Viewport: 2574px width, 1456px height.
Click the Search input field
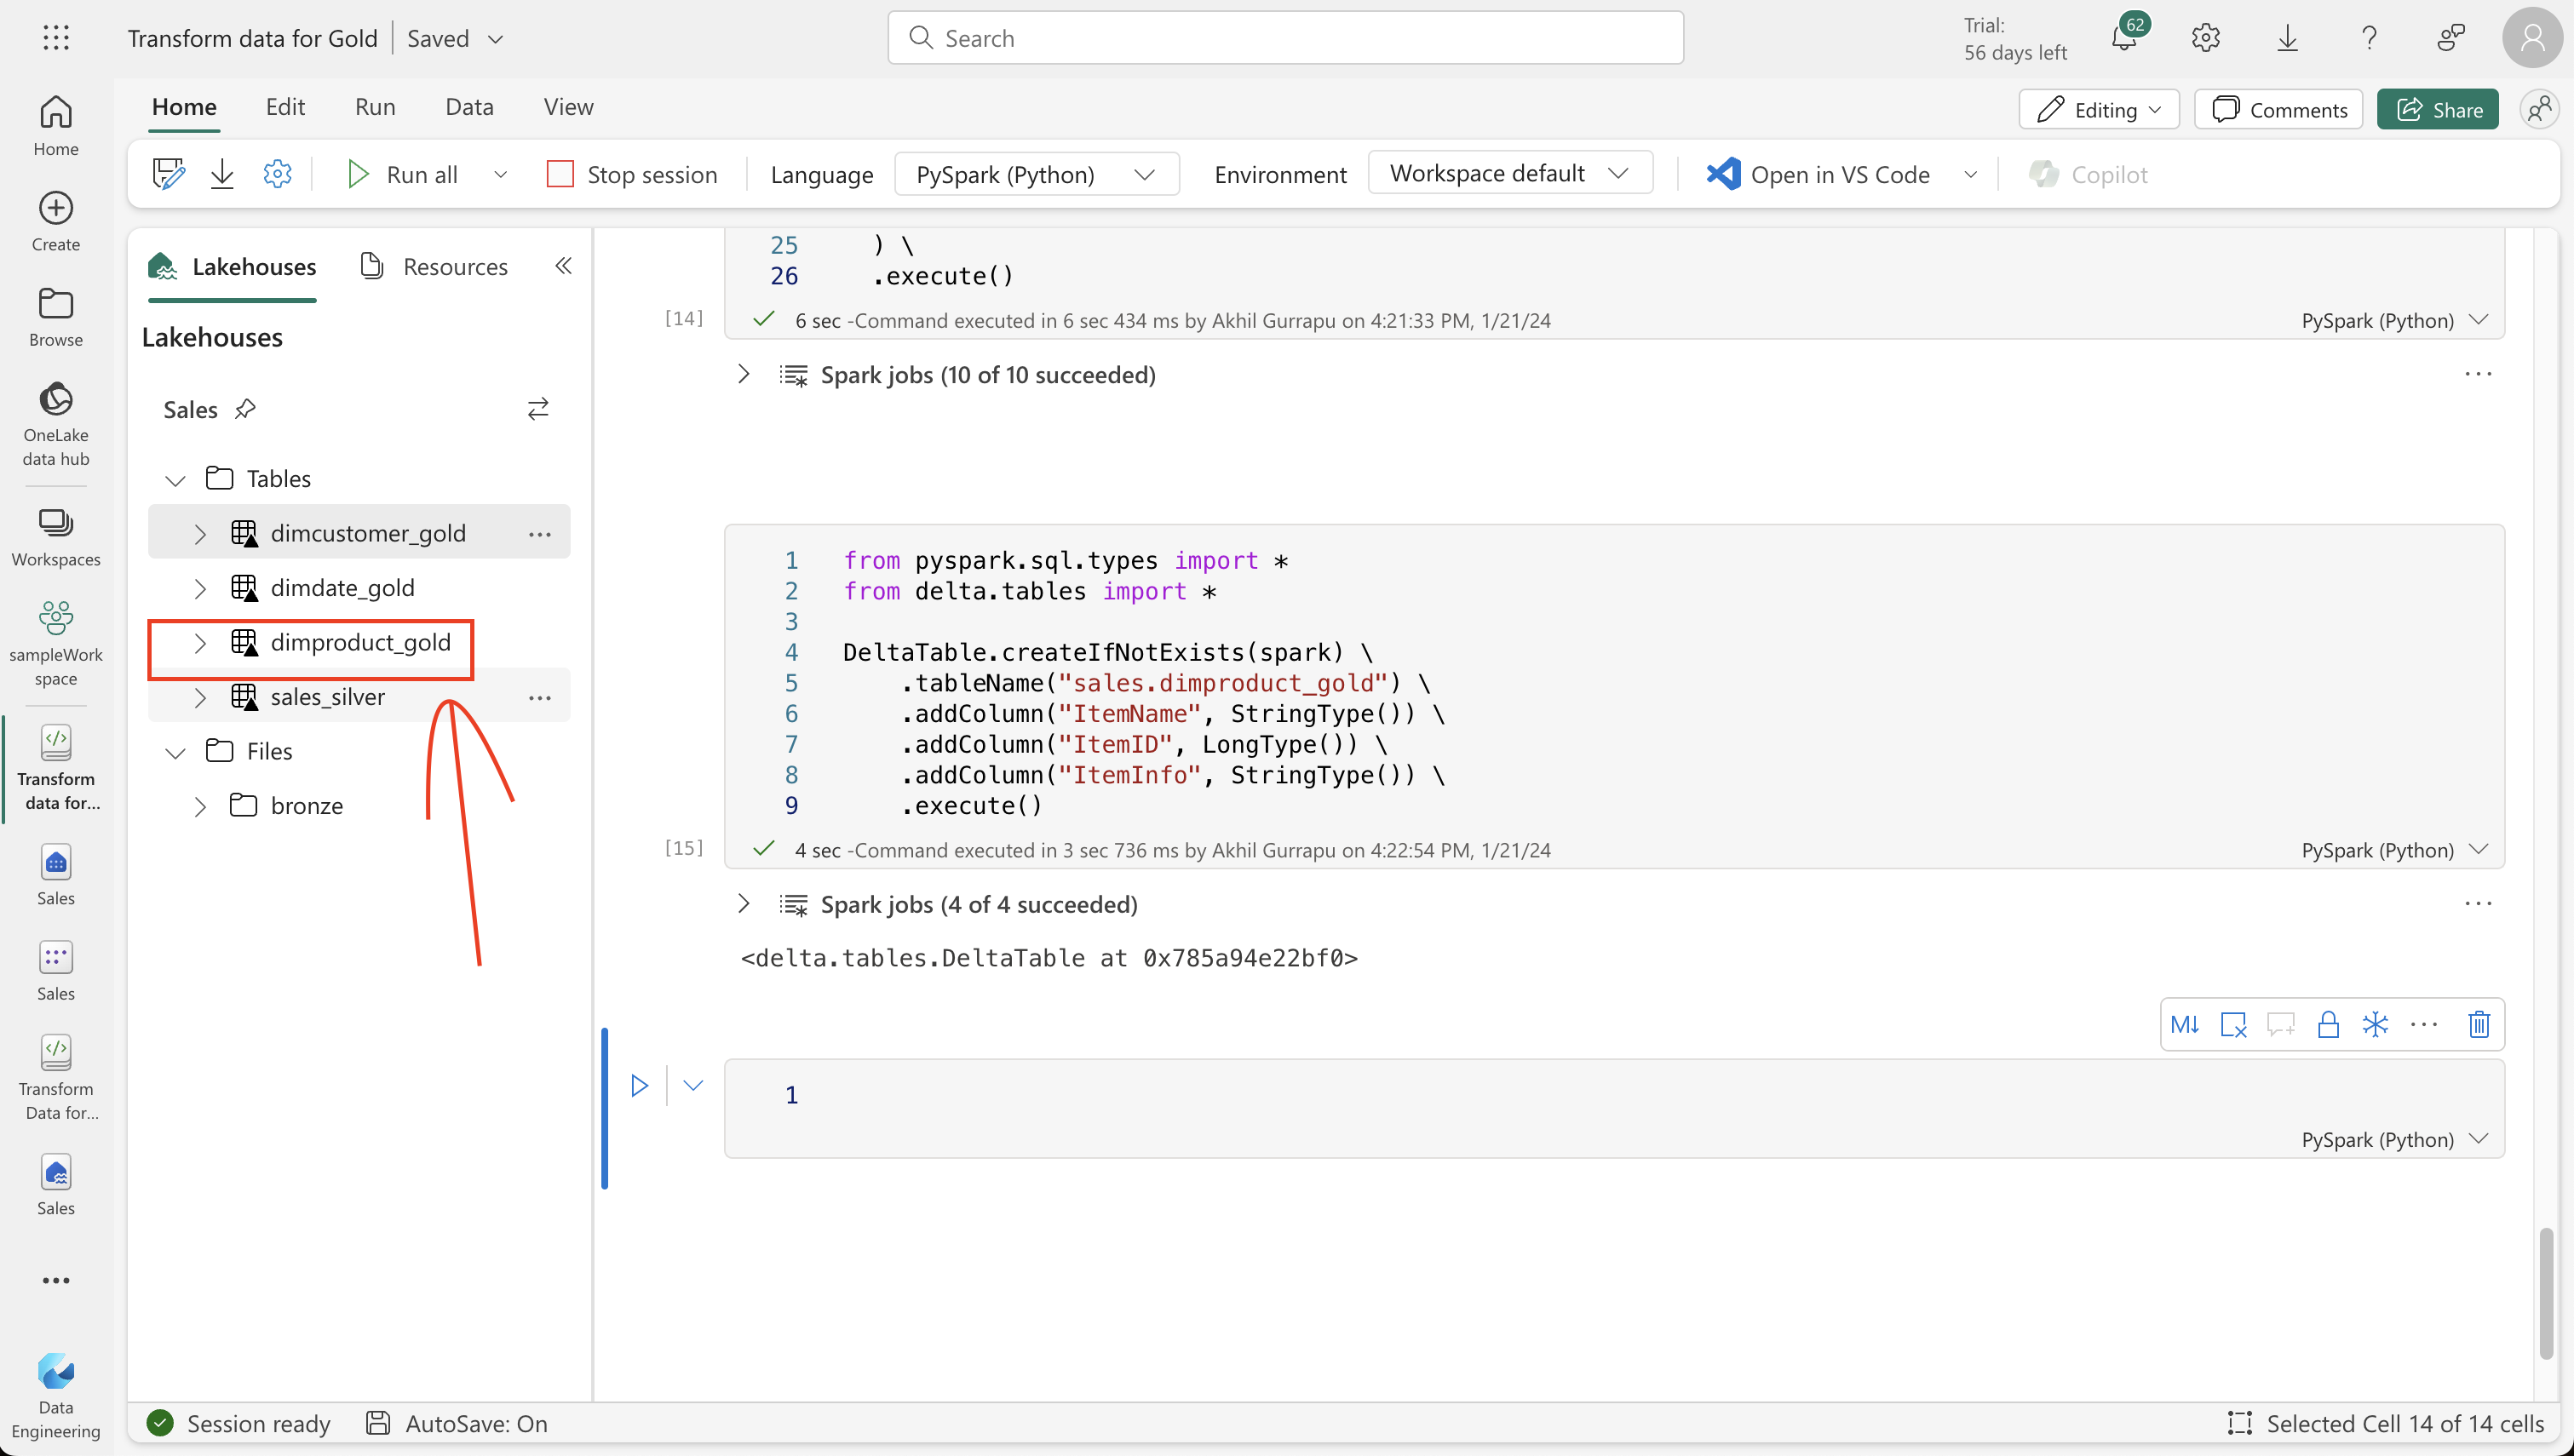(x=1285, y=38)
